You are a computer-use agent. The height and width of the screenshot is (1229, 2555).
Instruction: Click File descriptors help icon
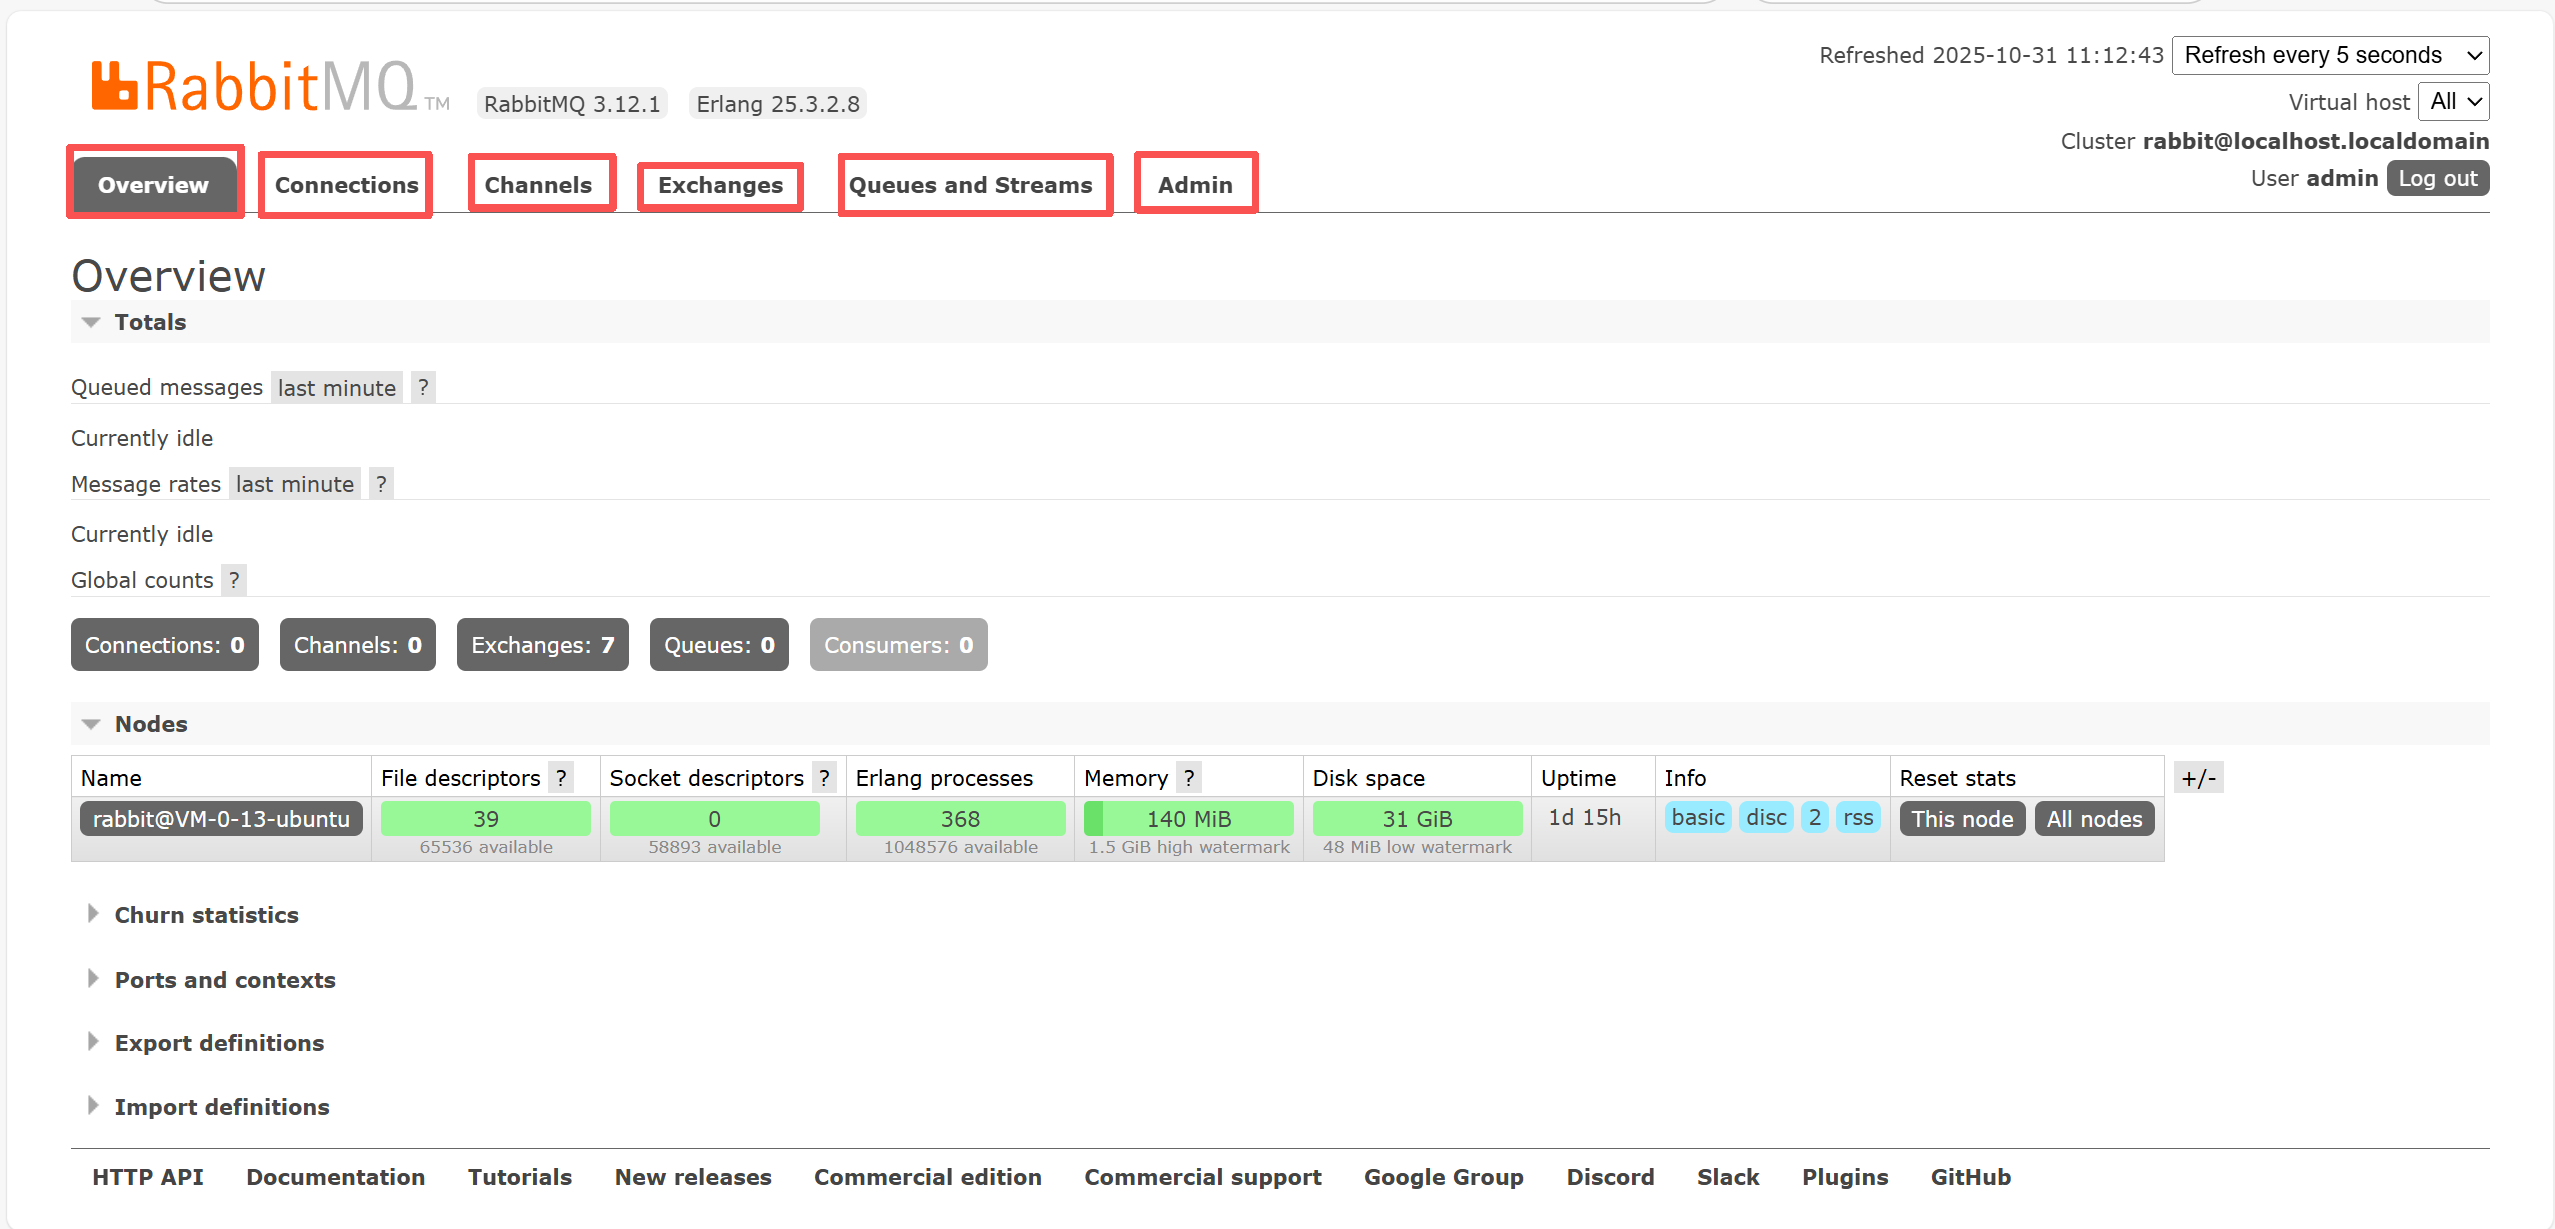[562, 778]
